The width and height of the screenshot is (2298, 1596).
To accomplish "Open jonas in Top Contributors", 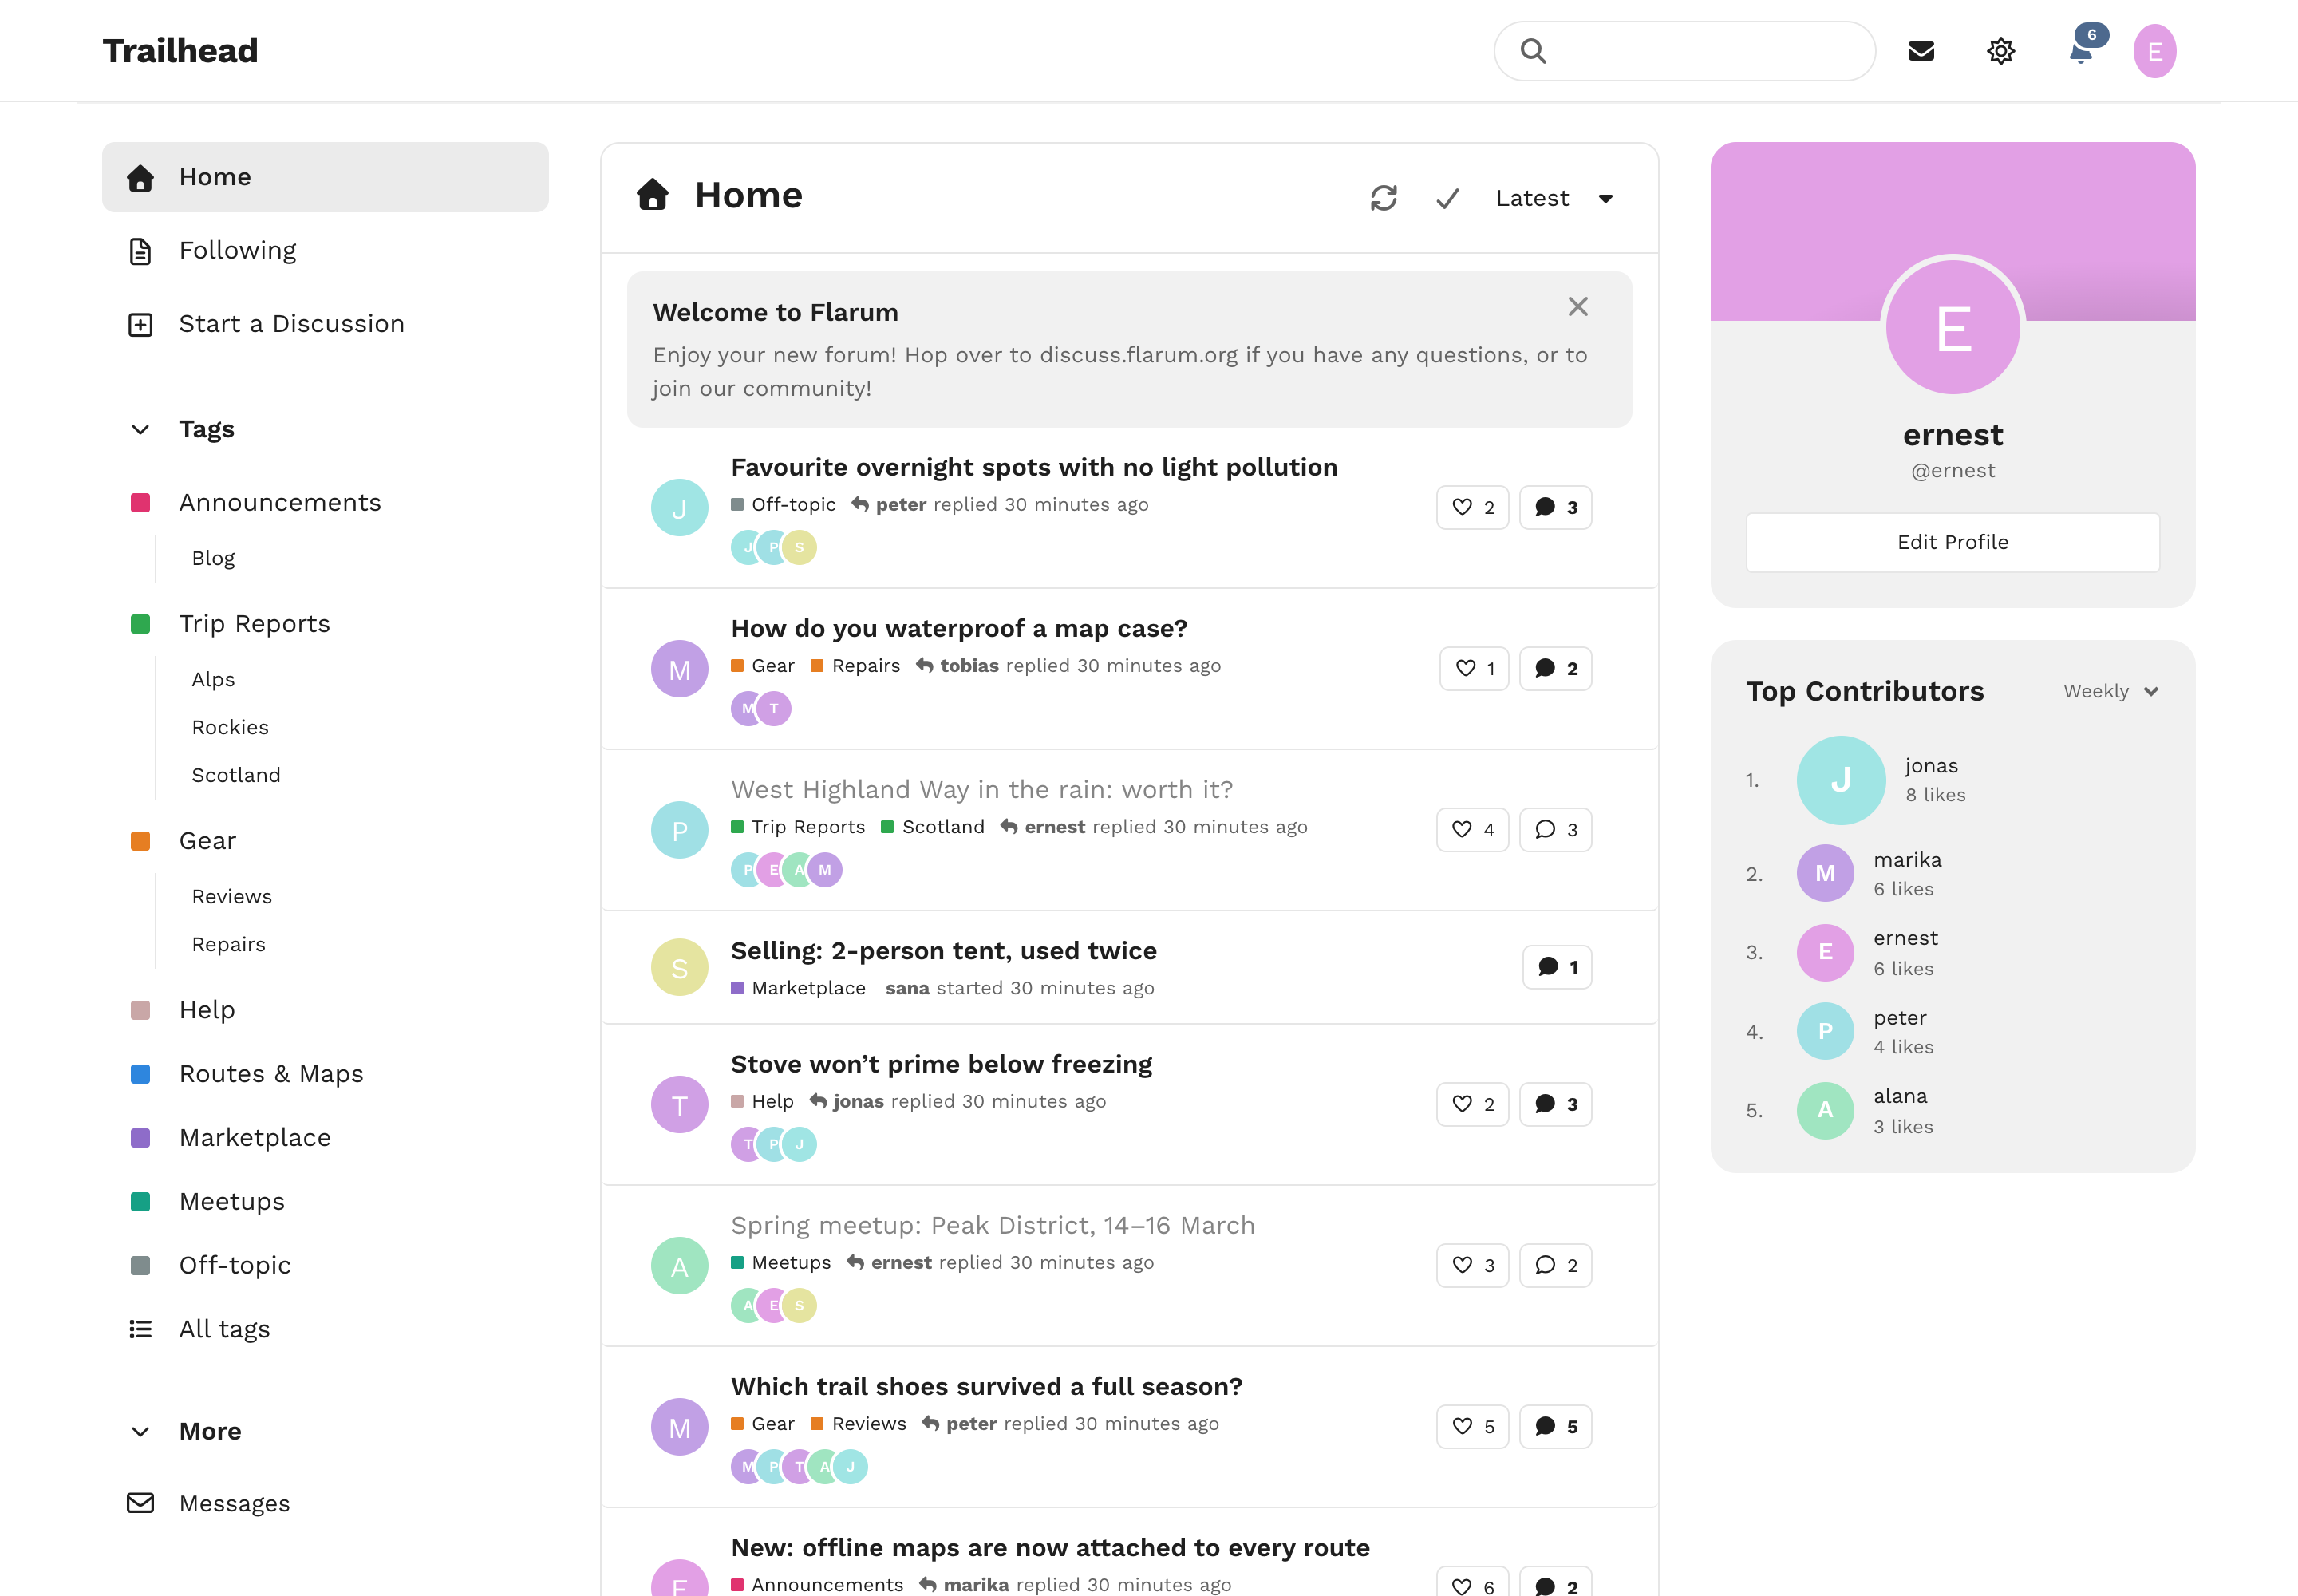I will point(1931,766).
